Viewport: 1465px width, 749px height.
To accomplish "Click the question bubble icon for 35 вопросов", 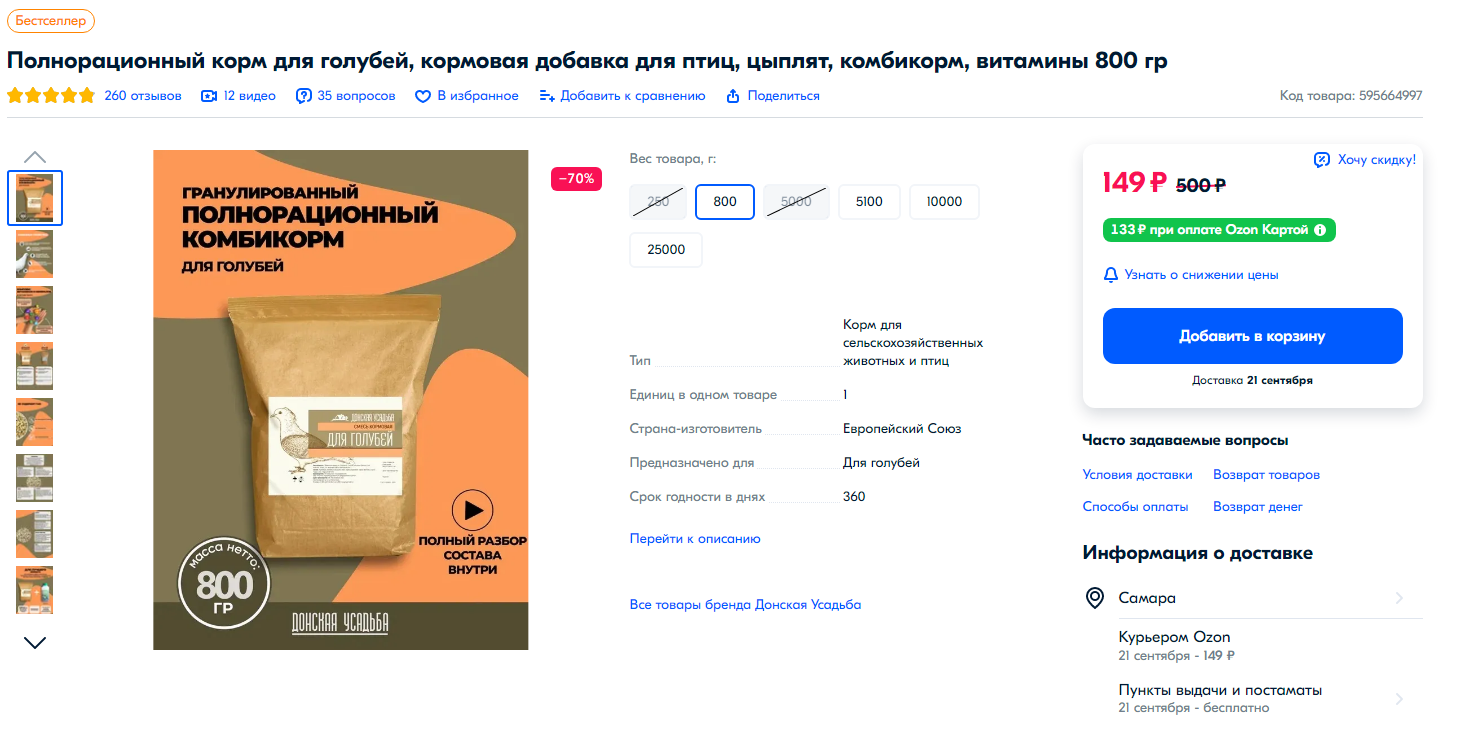I will tap(304, 96).
